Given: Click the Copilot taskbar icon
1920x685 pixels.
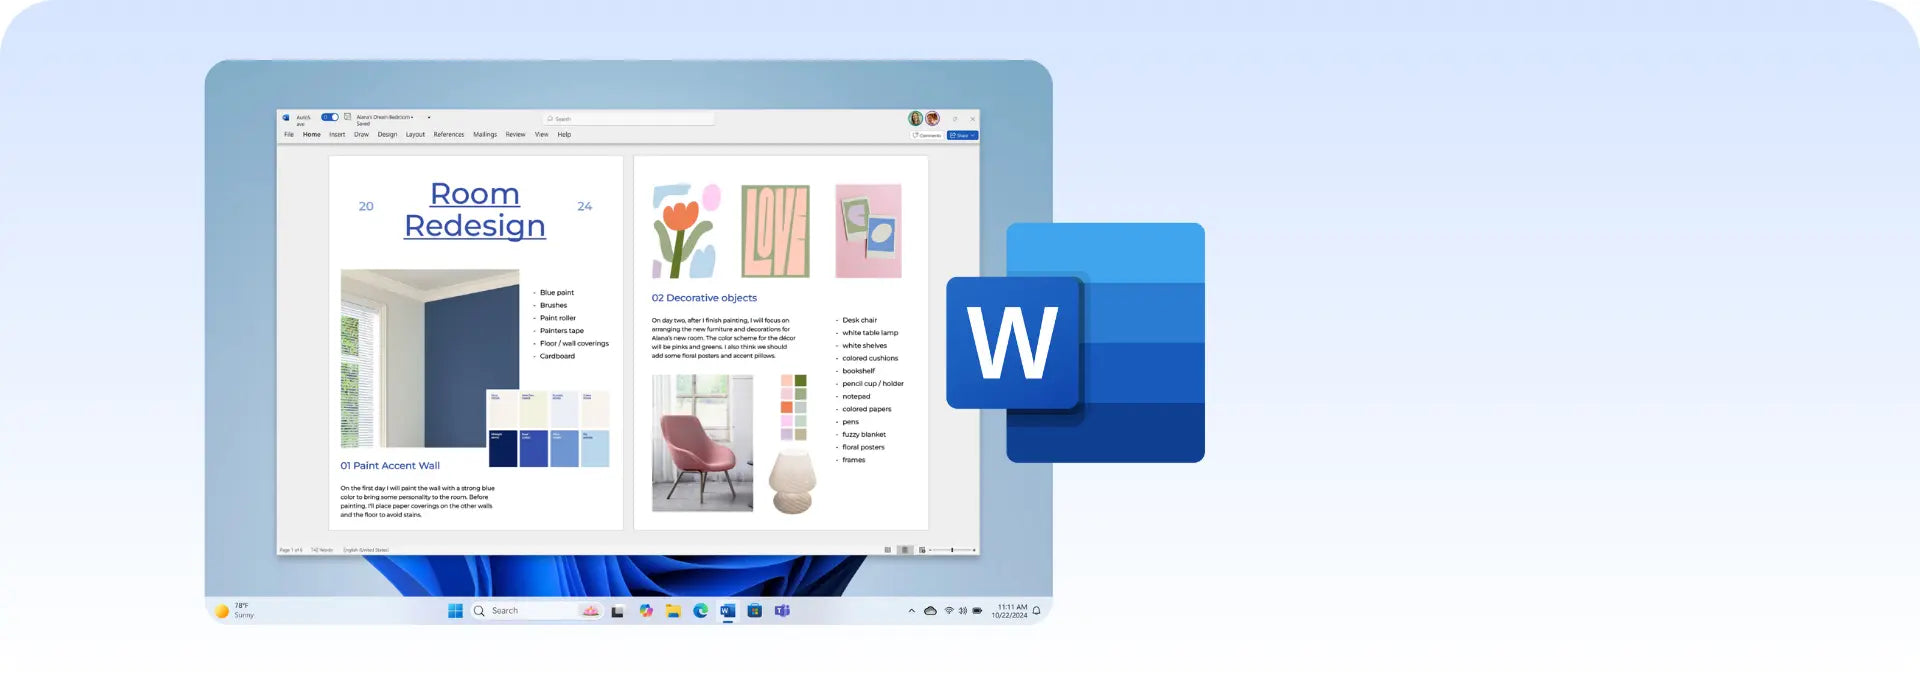Looking at the screenshot, I should point(646,611).
